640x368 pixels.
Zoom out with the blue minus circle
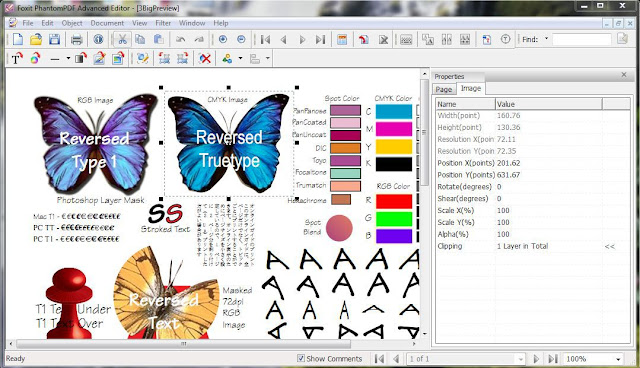tap(241, 39)
